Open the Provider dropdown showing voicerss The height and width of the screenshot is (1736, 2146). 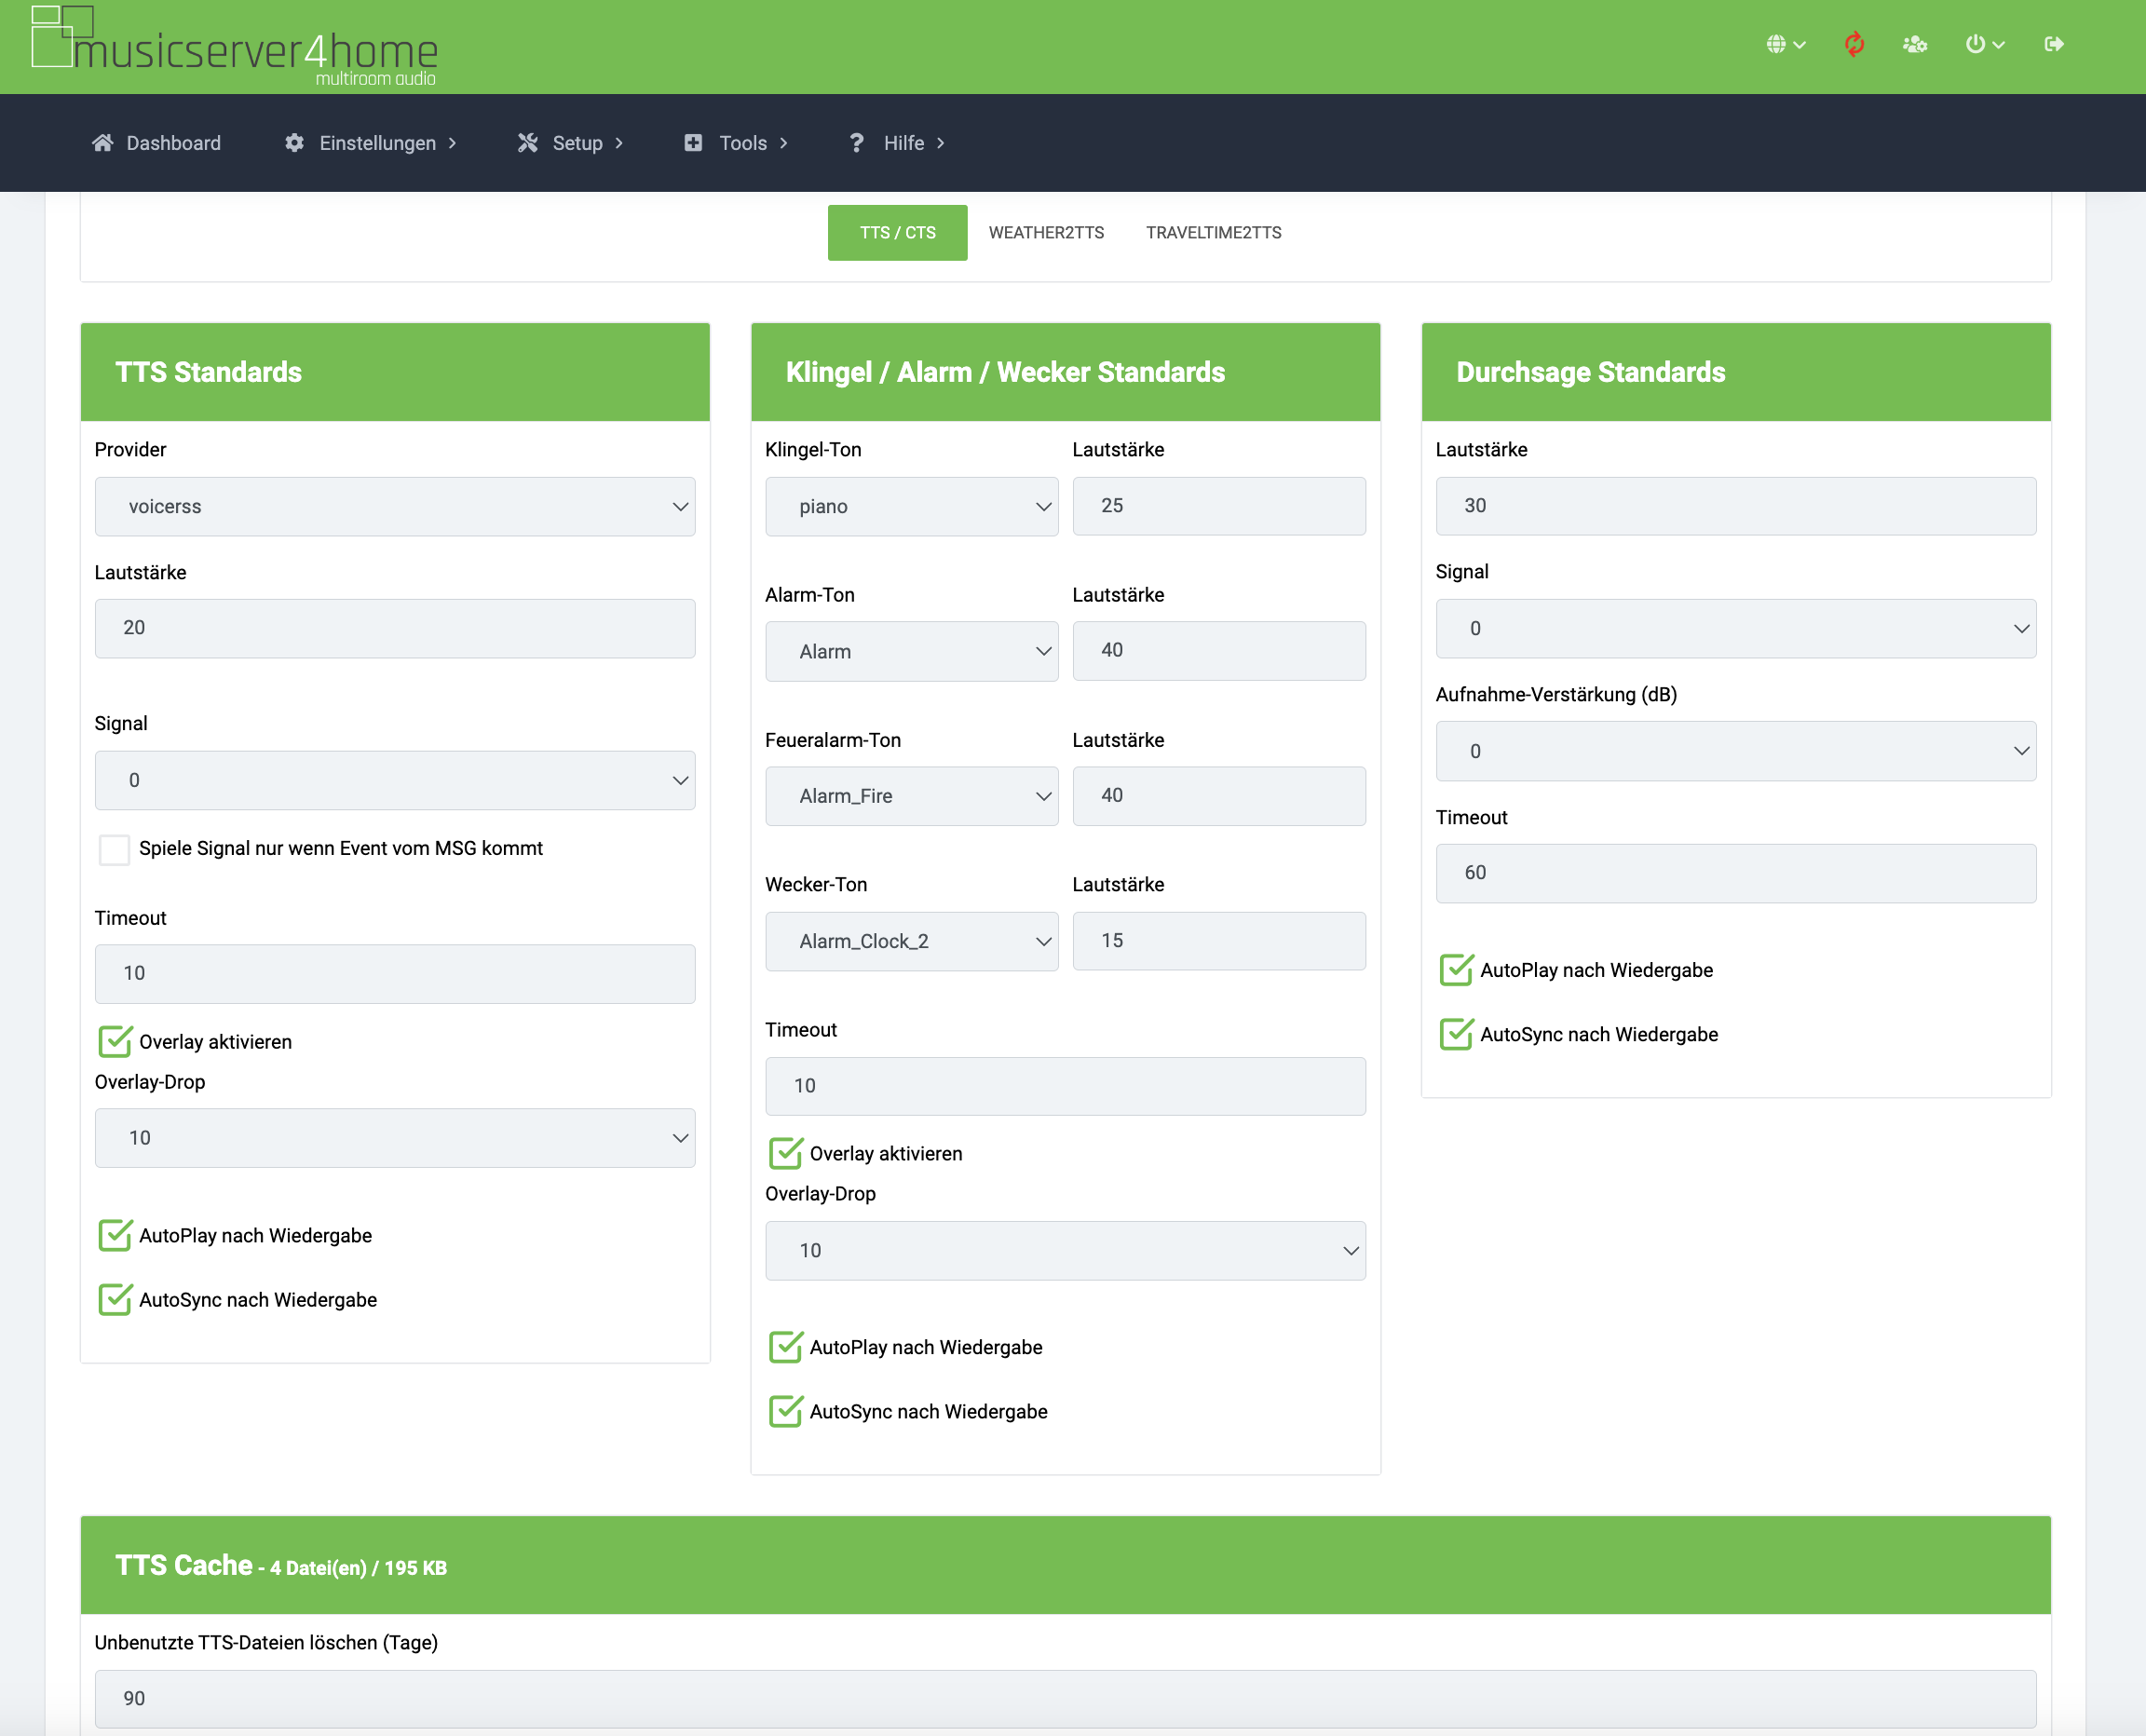(394, 506)
